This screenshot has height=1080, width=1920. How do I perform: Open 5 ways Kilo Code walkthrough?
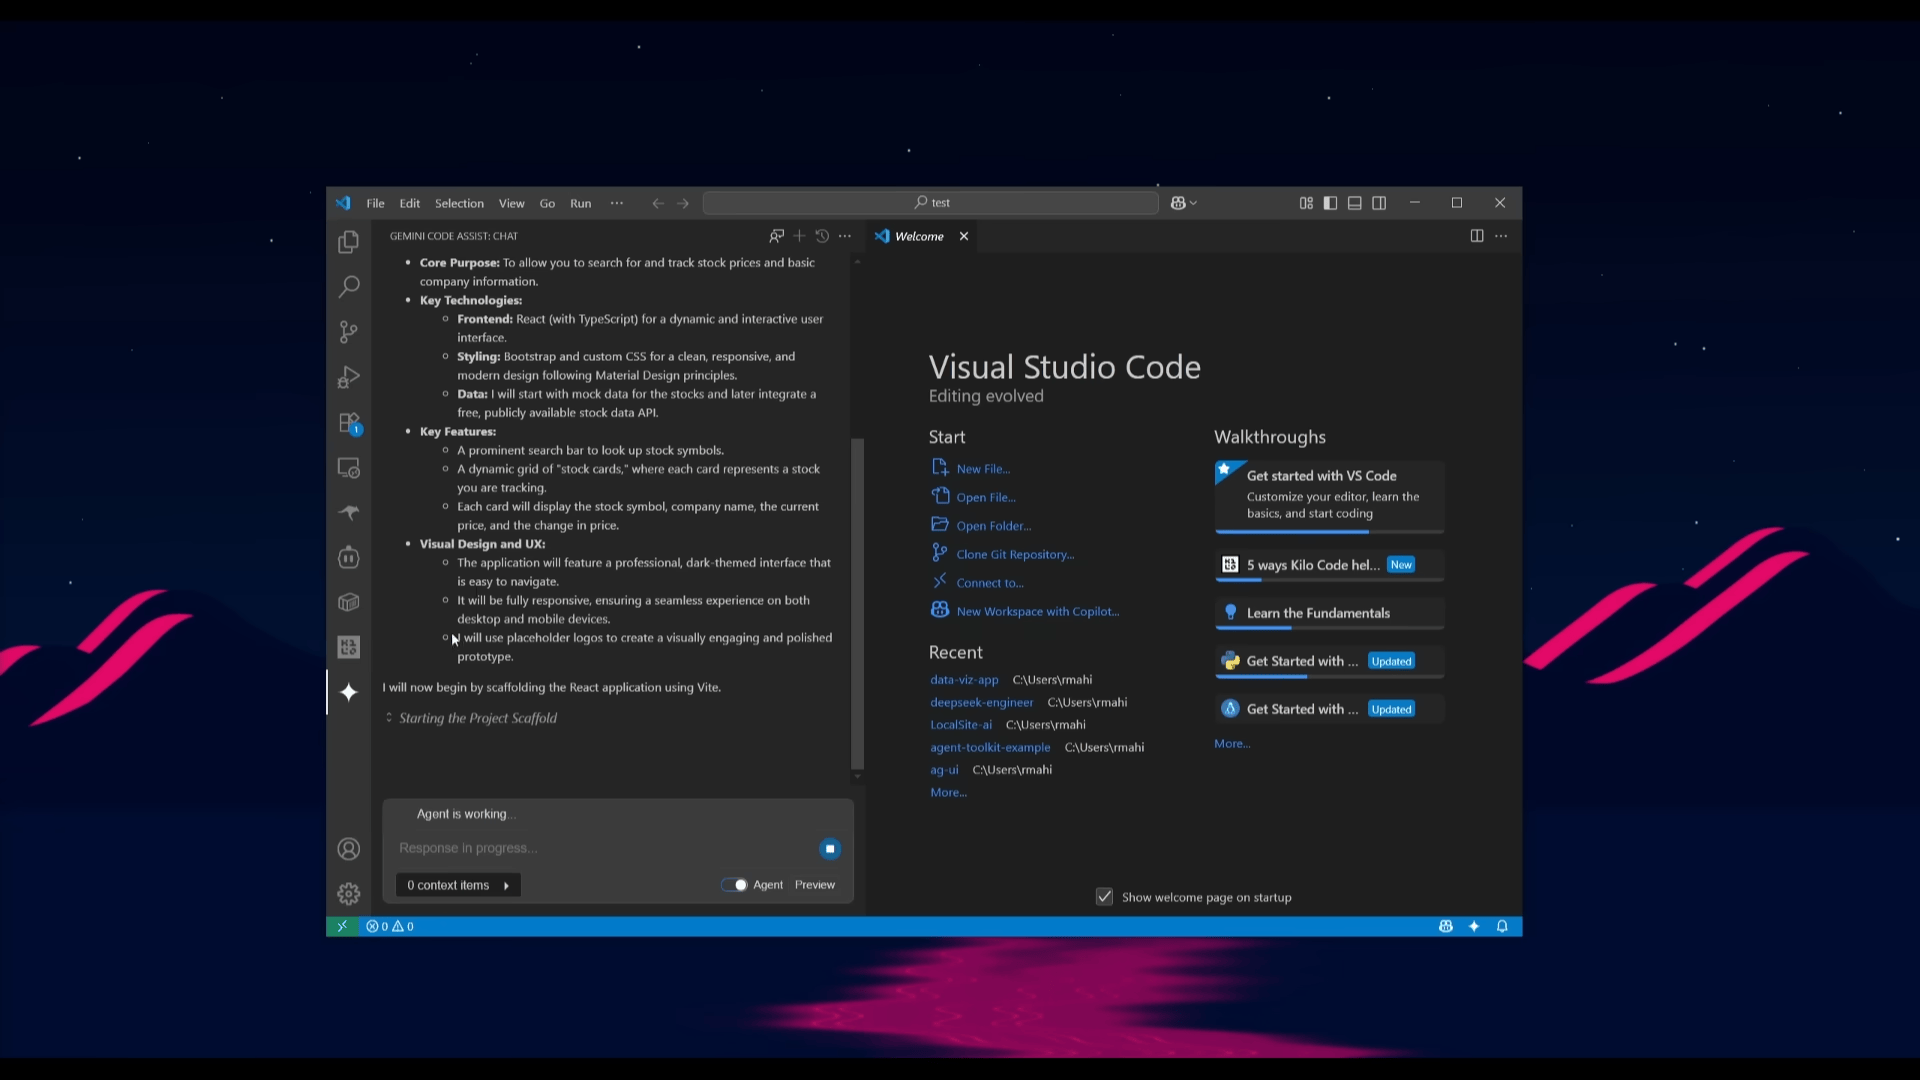(1329, 565)
